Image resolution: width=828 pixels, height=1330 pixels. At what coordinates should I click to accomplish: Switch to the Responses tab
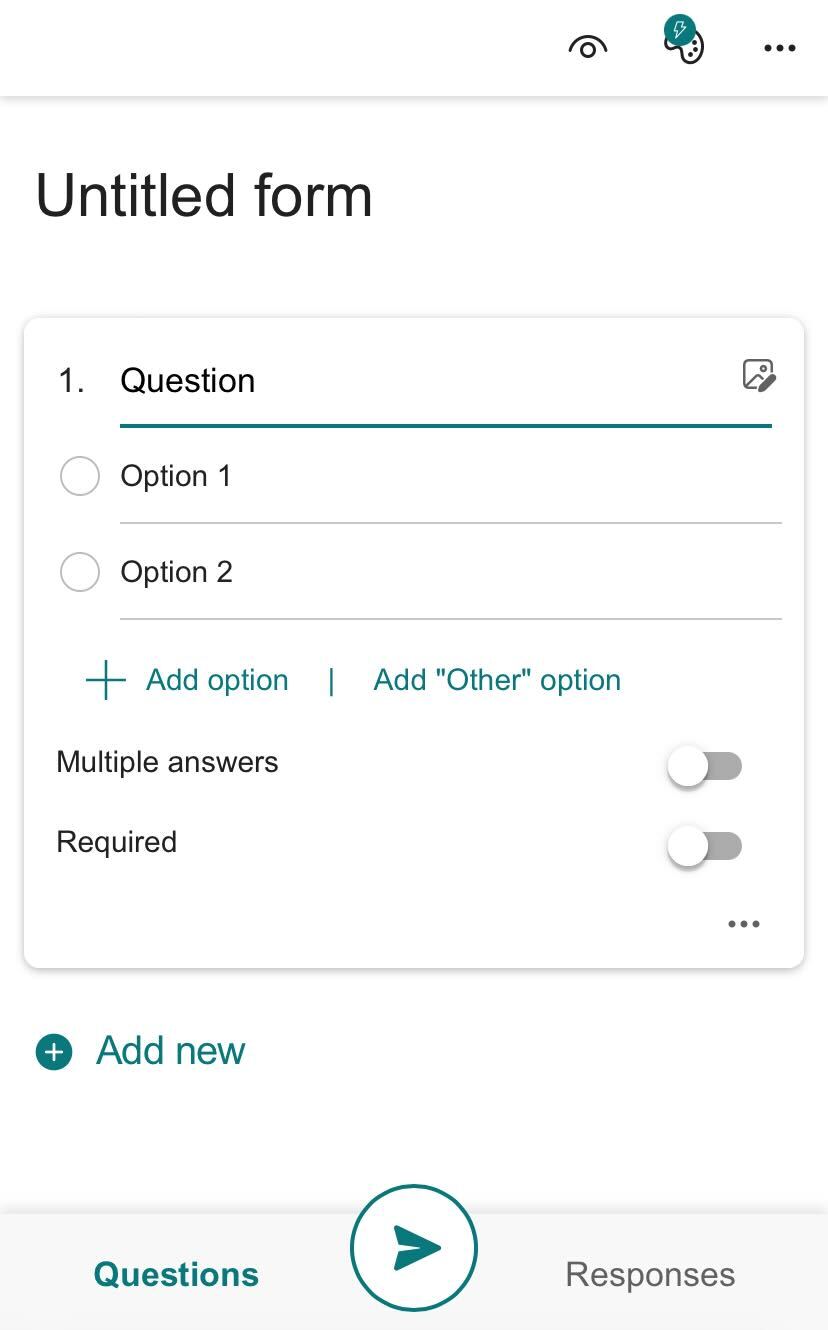650,1274
